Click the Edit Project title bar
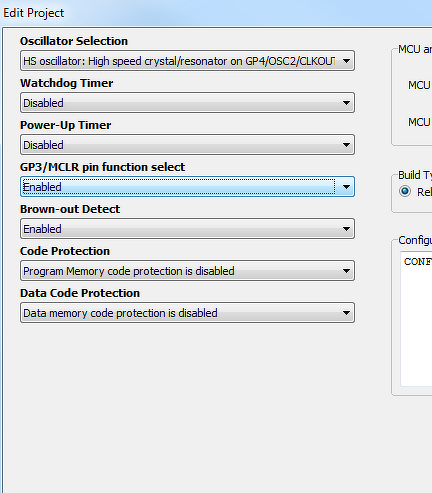The image size is (432, 493). pyautogui.click(x=216, y=13)
